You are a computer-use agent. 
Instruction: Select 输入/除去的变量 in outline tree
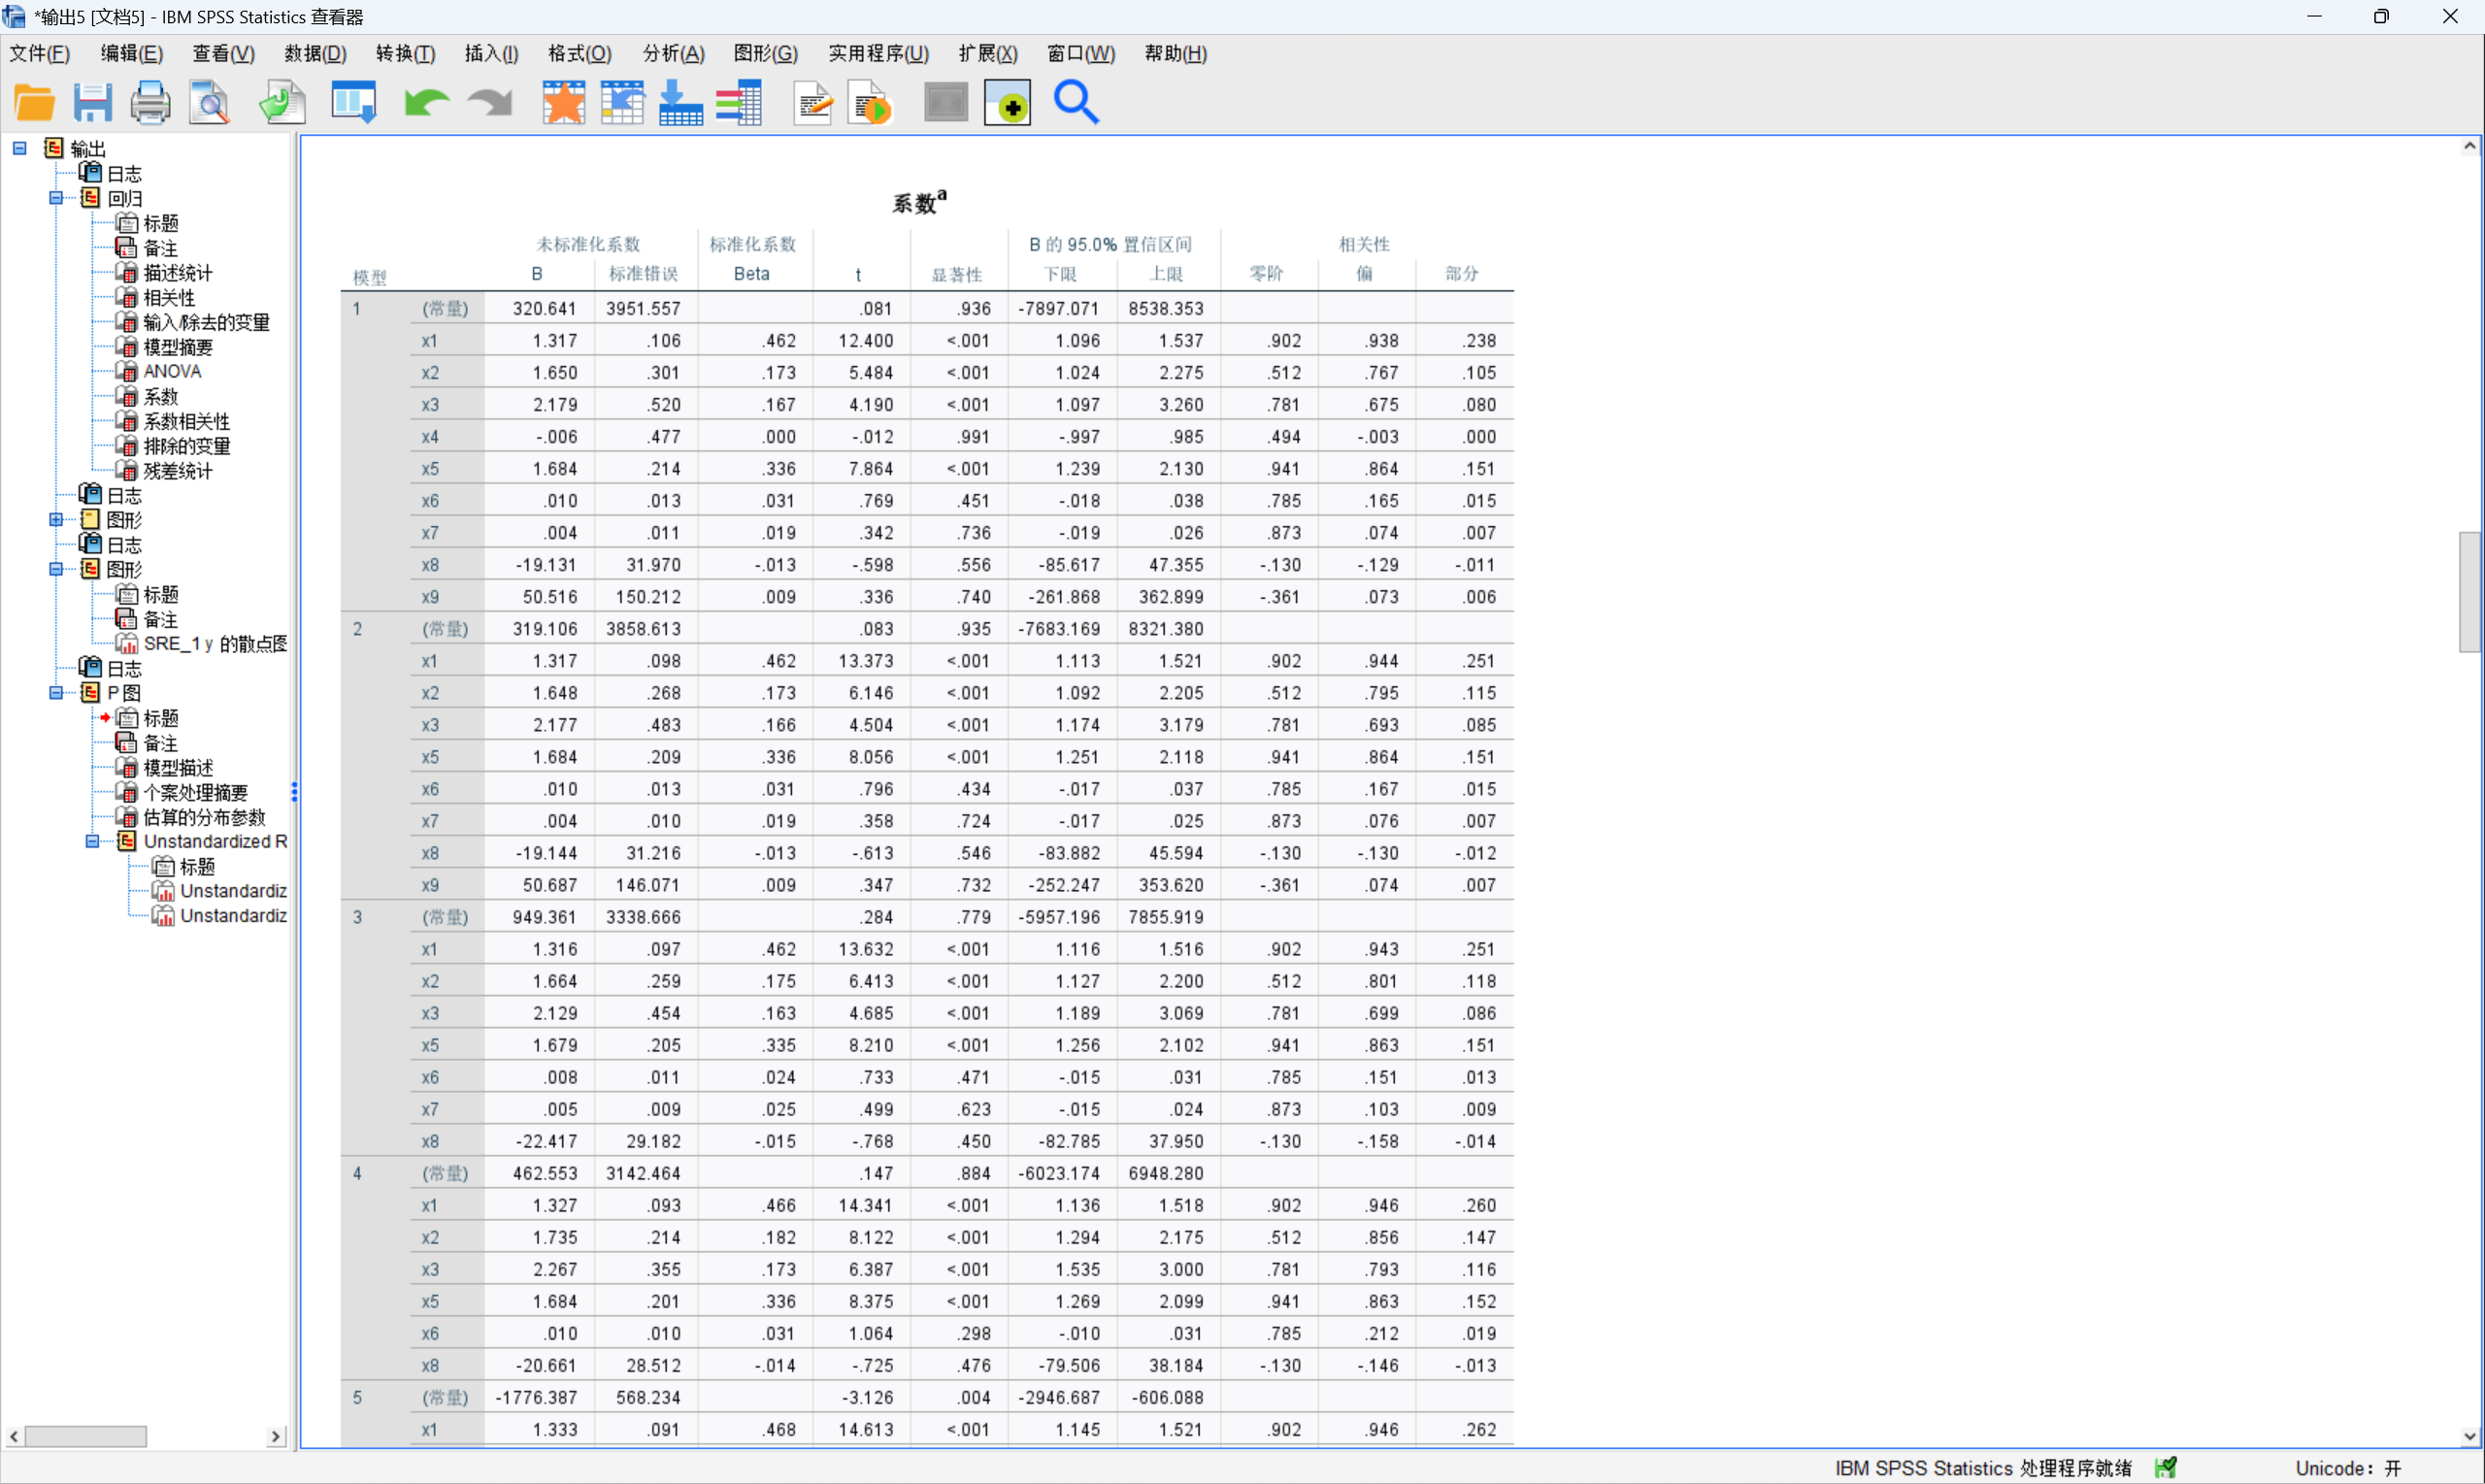[206, 322]
